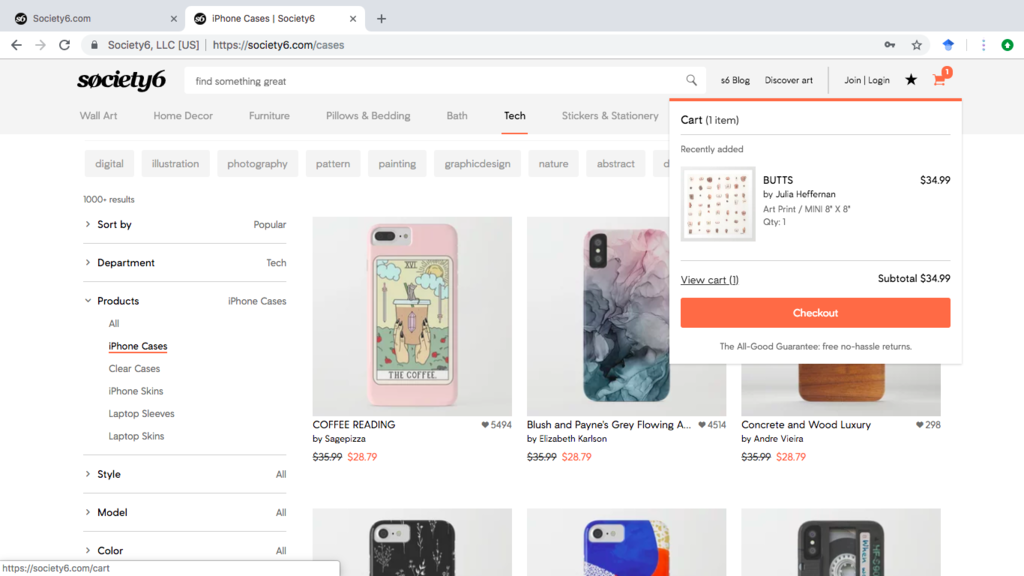This screenshot has width=1024, height=576.
Task: Click the Society6 logo
Action: point(121,80)
